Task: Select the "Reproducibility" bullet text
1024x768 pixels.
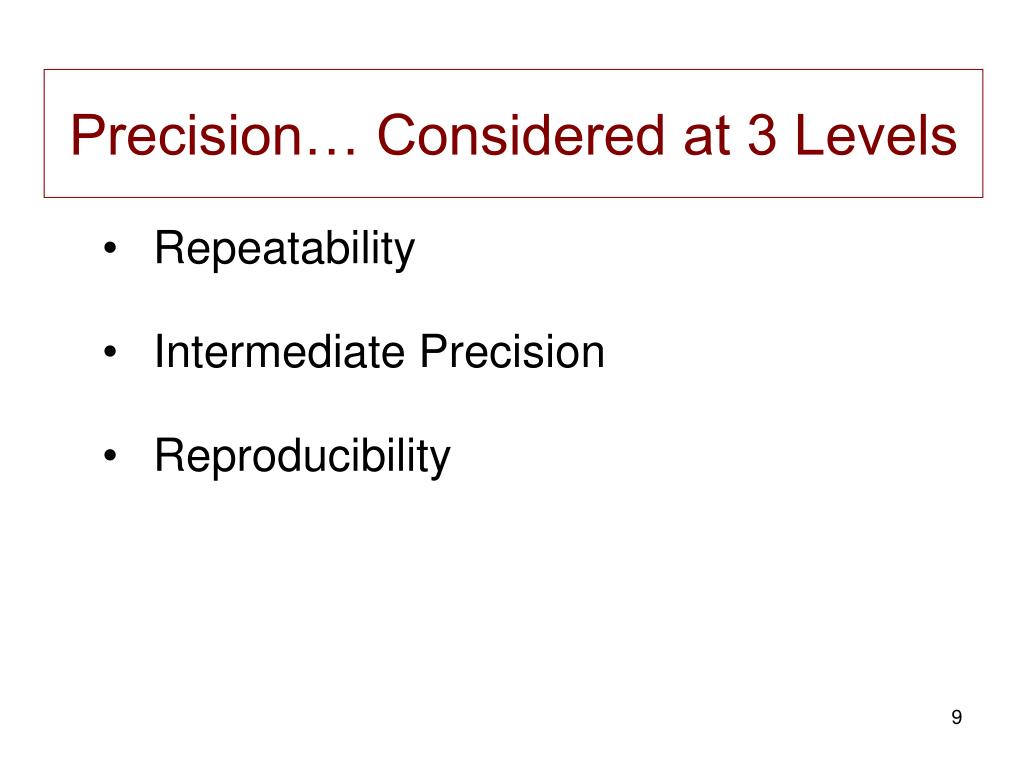Action: pyautogui.click(x=302, y=457)
